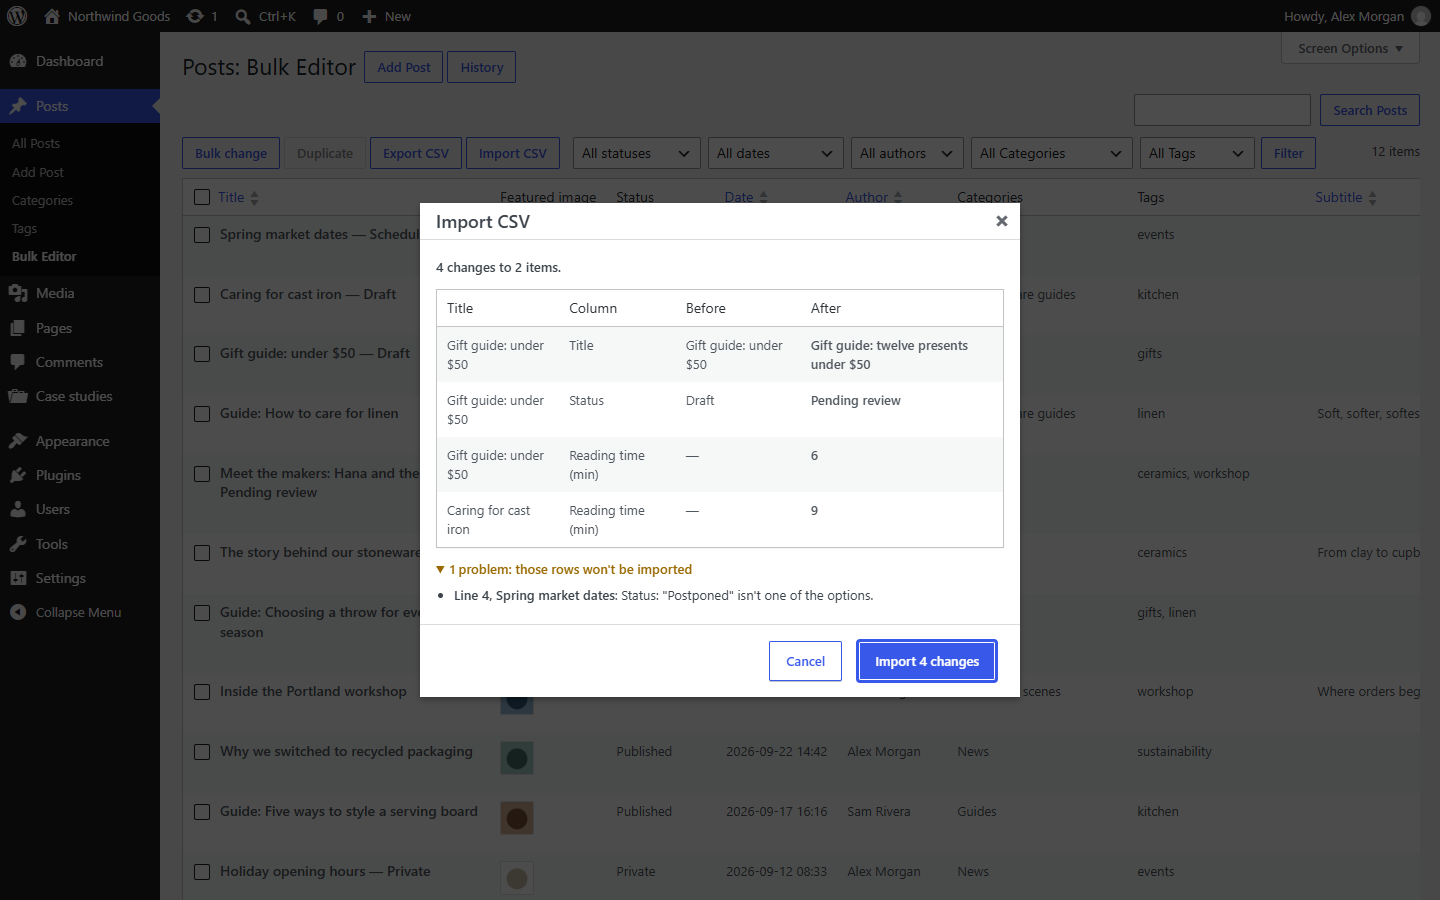Open Tags in the Posts submenu

tap(24, 228)
